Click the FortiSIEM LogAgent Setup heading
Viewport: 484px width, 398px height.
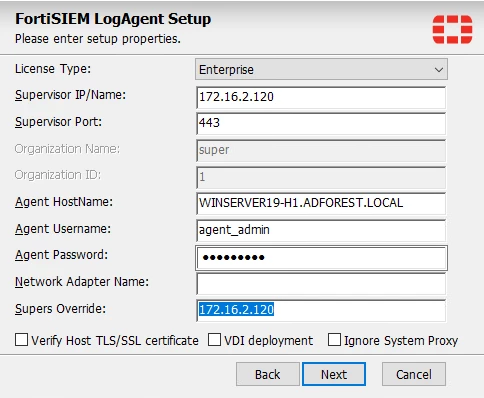coord(113,19)
